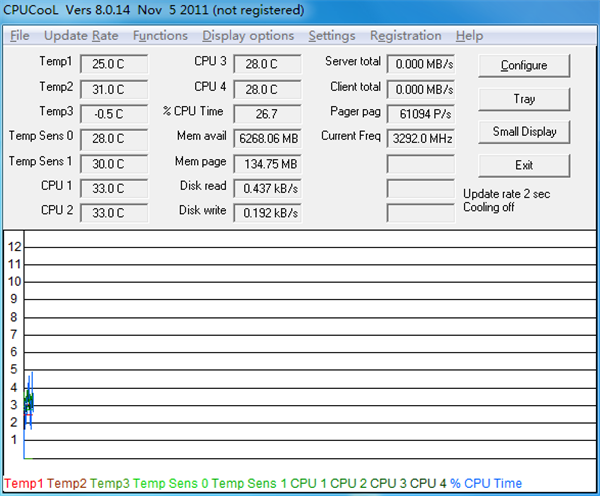
Task: Open the Settings menu
Action: click(x=332, y=36)
